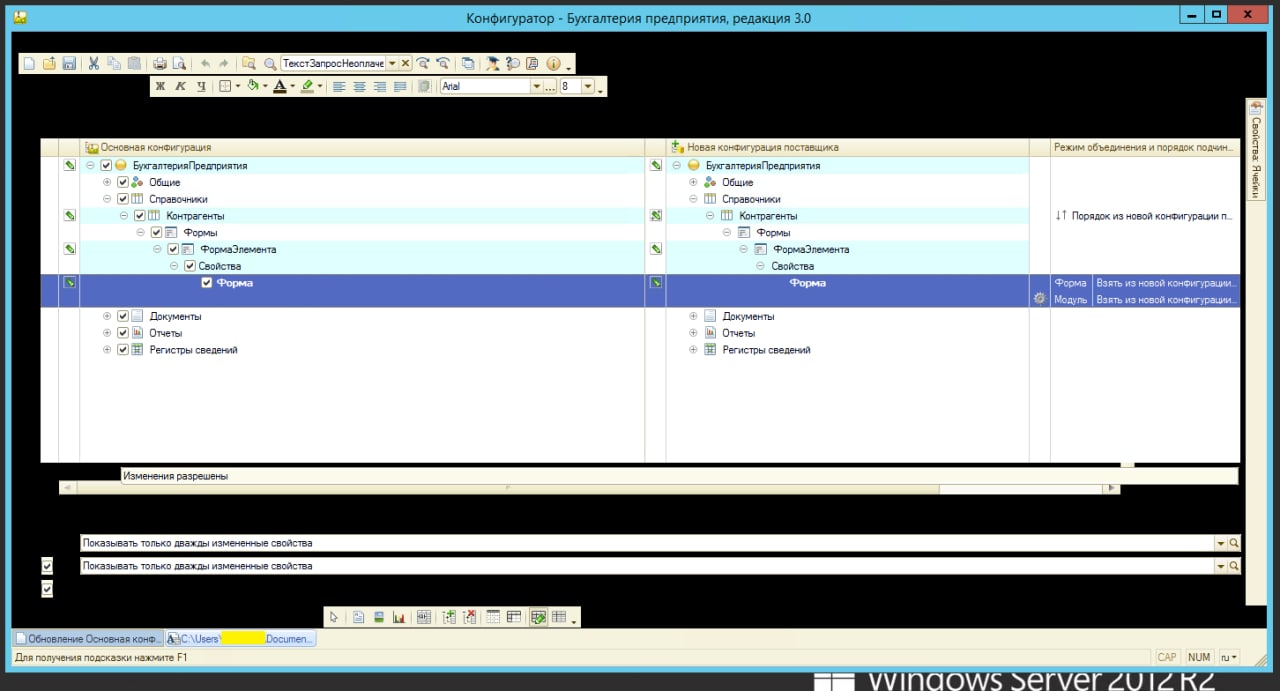Align text right

click(x=380, y=86)
